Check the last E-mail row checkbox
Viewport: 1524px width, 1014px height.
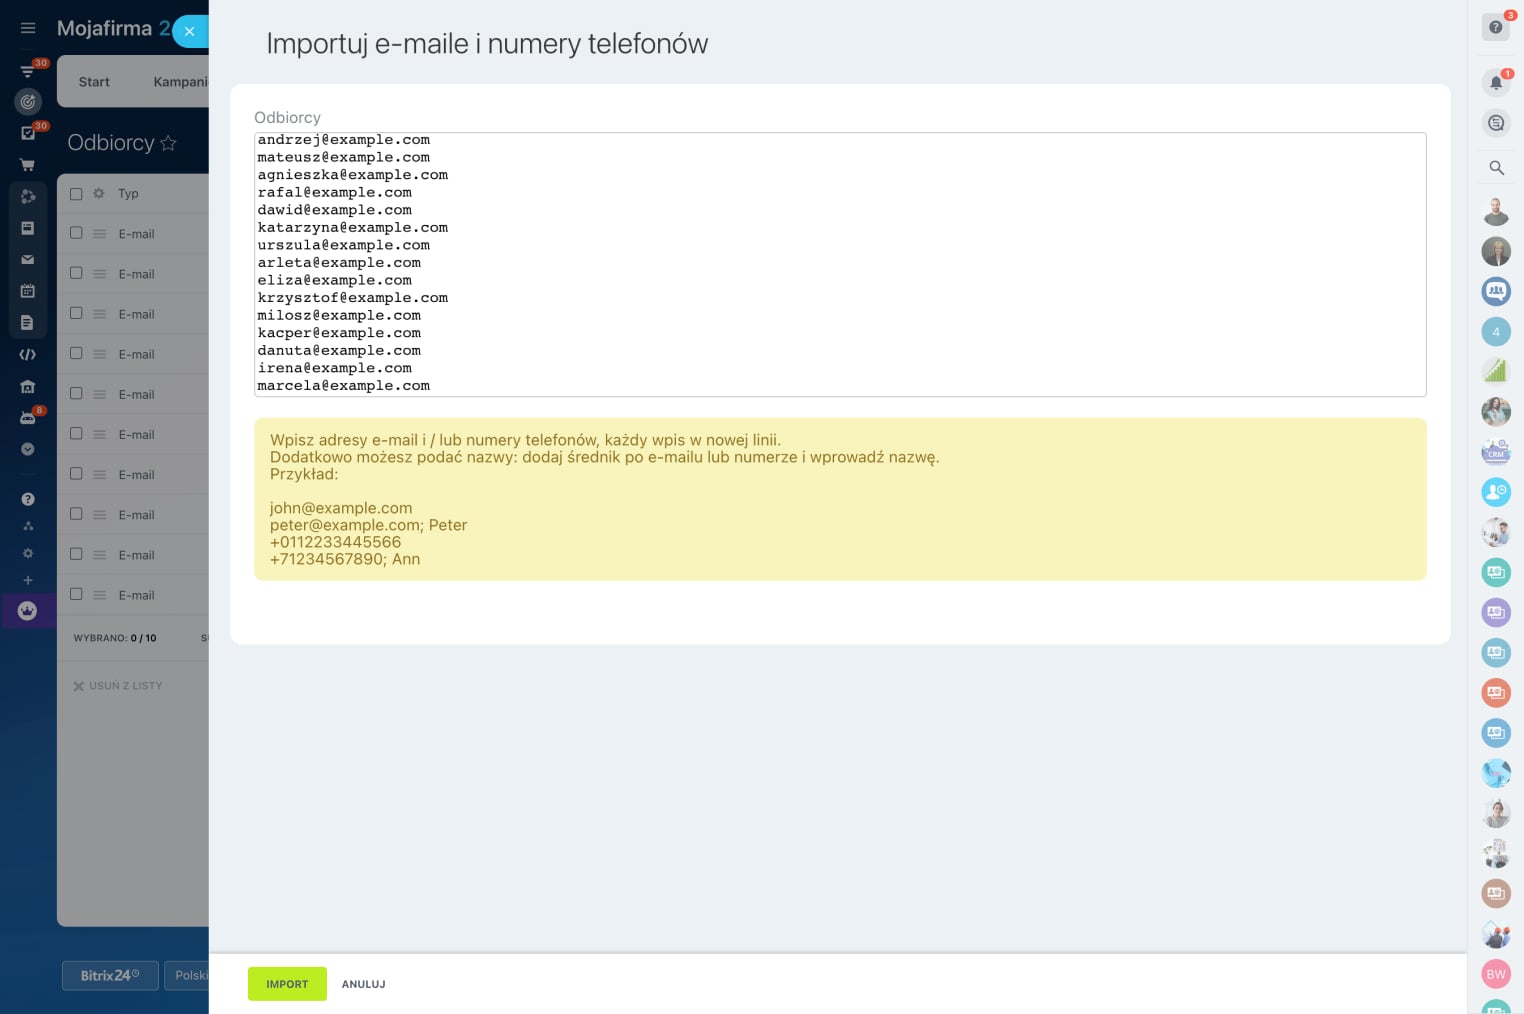click(x=76, y=594)
